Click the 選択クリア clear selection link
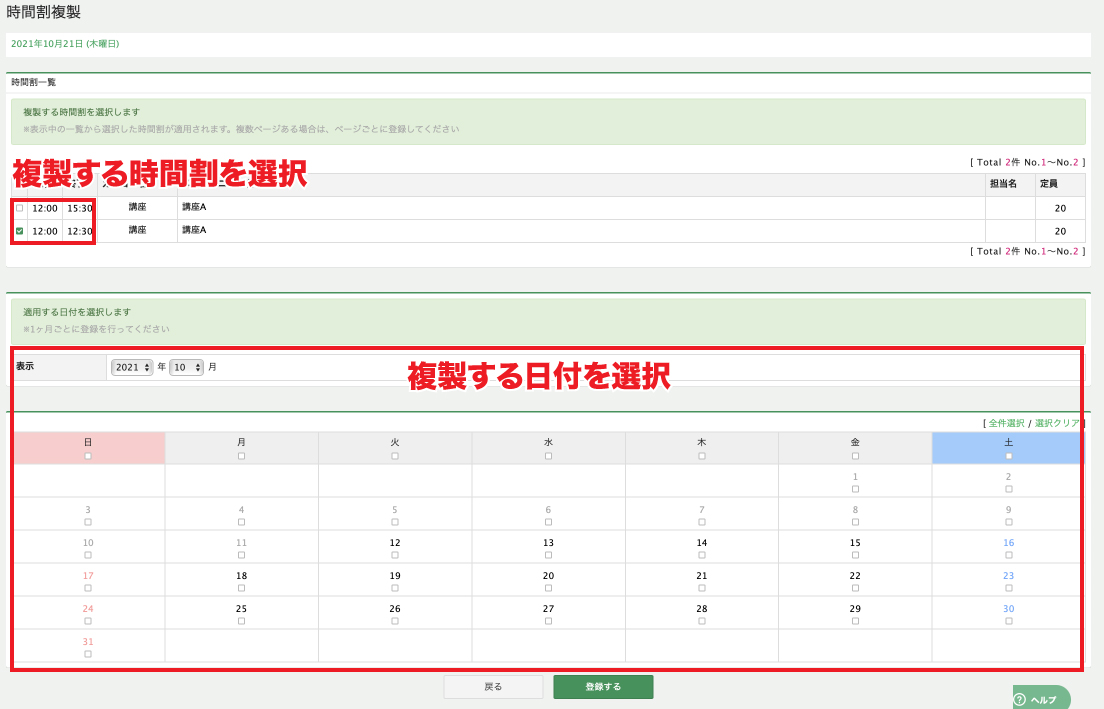 1057,423
